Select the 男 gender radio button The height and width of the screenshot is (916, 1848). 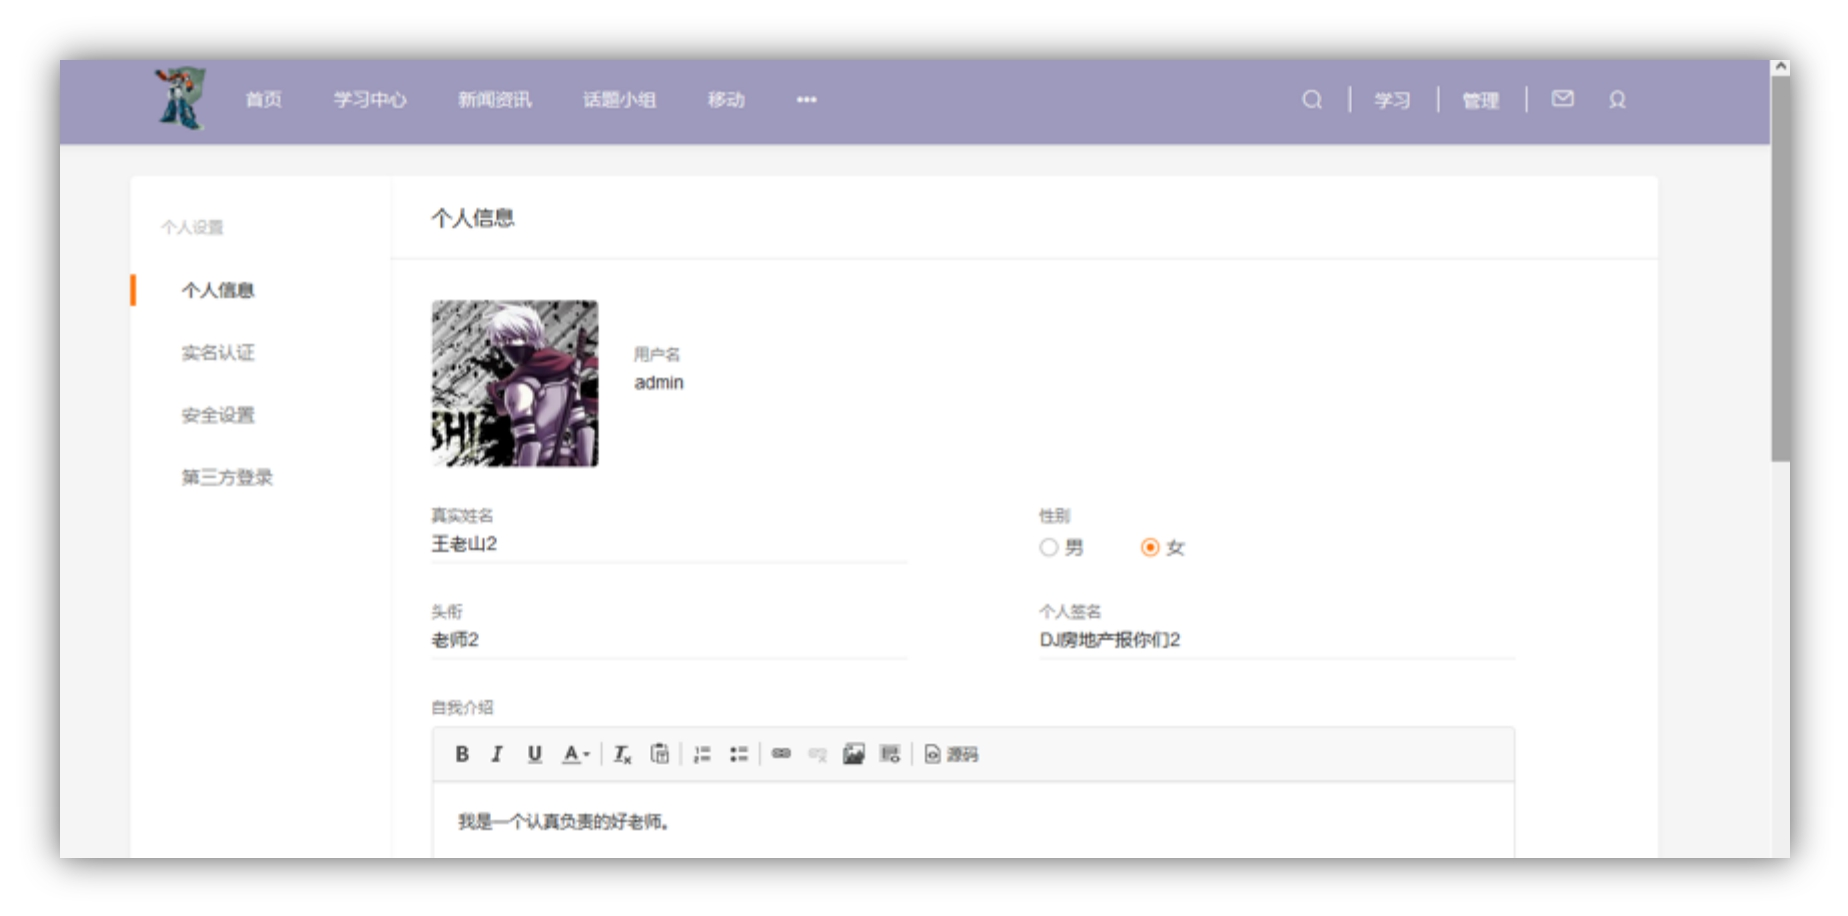point(1048,547)
